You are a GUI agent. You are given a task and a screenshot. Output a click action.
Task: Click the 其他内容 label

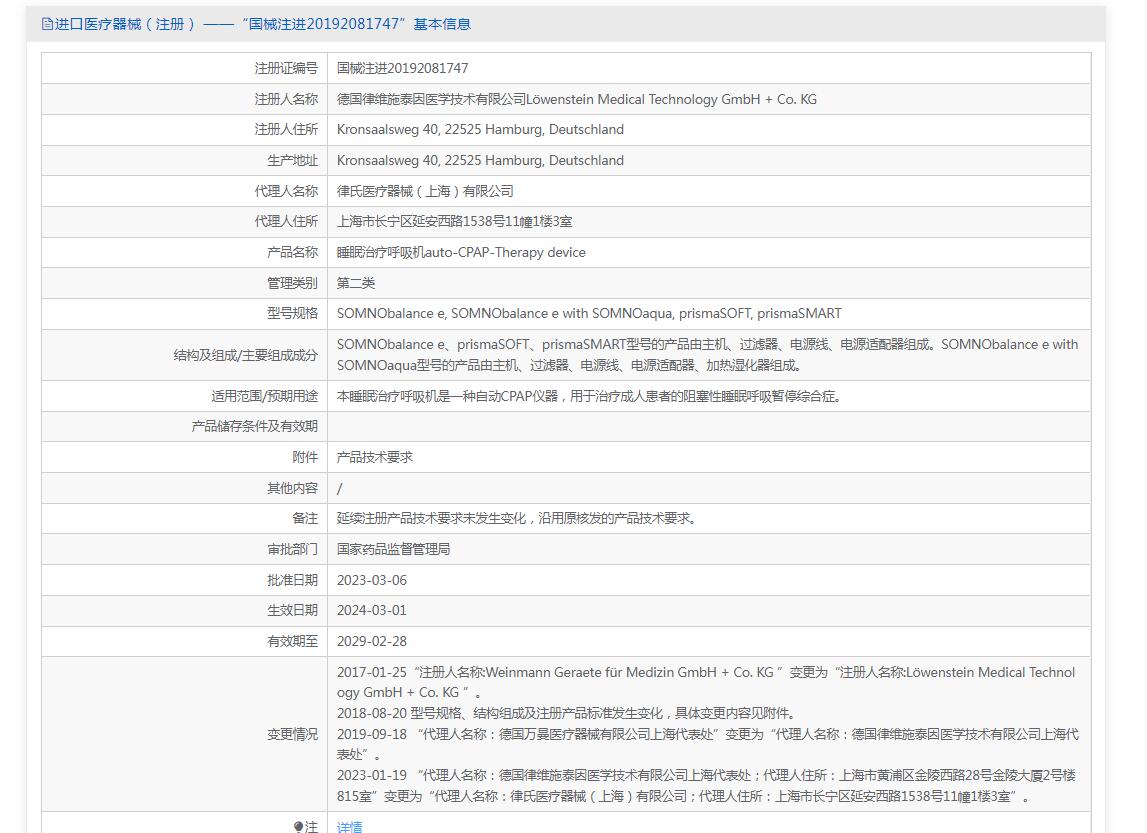[293, 488]
